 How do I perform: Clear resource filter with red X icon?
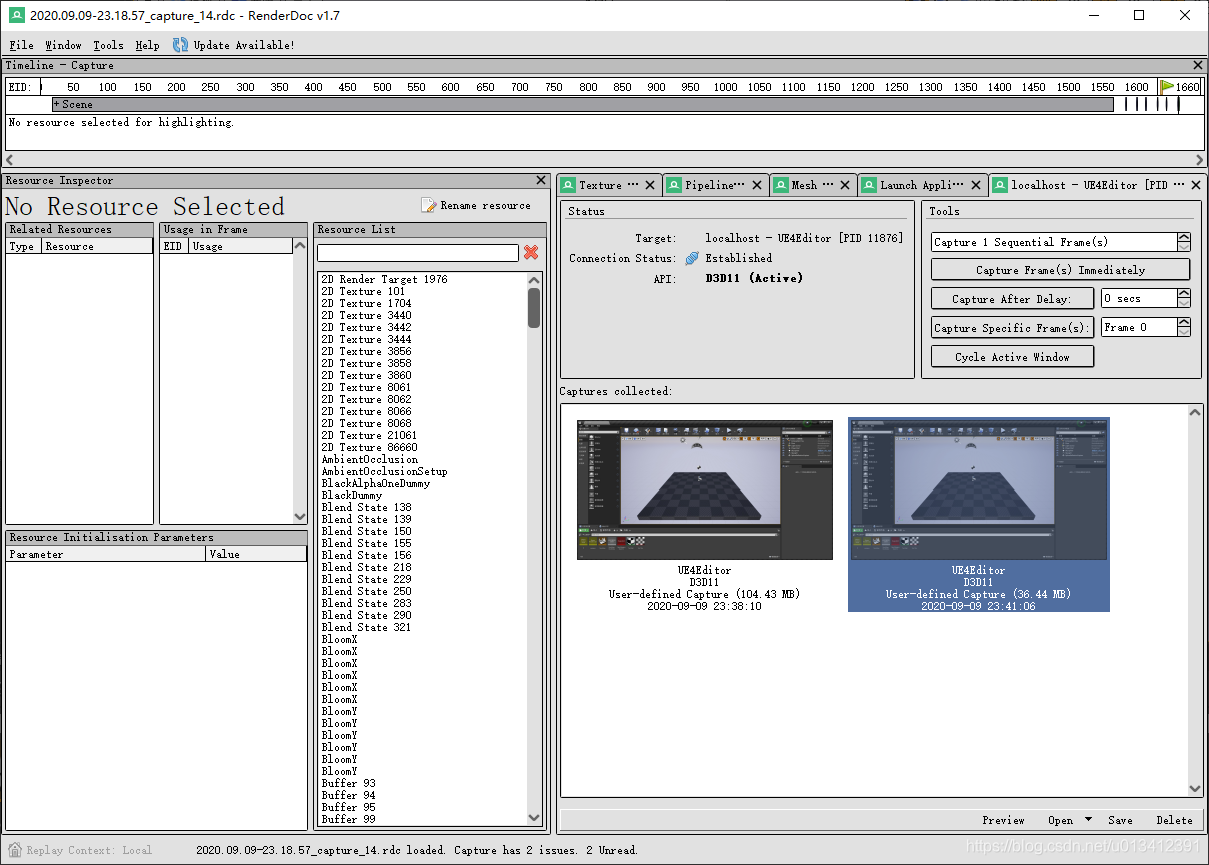tap(531, 252)
